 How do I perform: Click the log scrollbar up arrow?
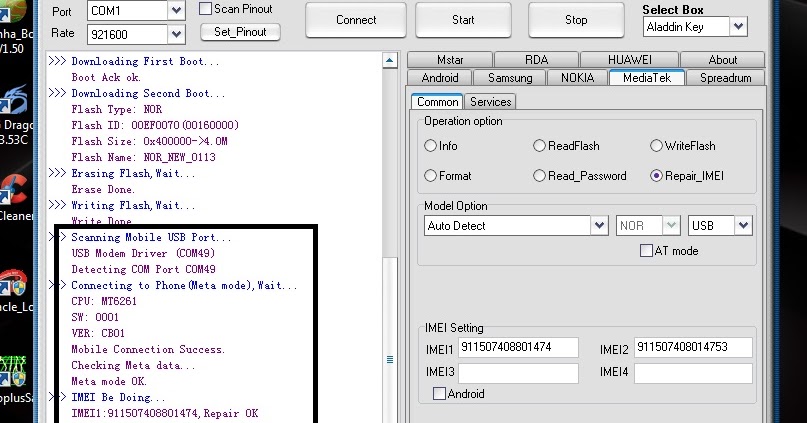pos(390,61)
